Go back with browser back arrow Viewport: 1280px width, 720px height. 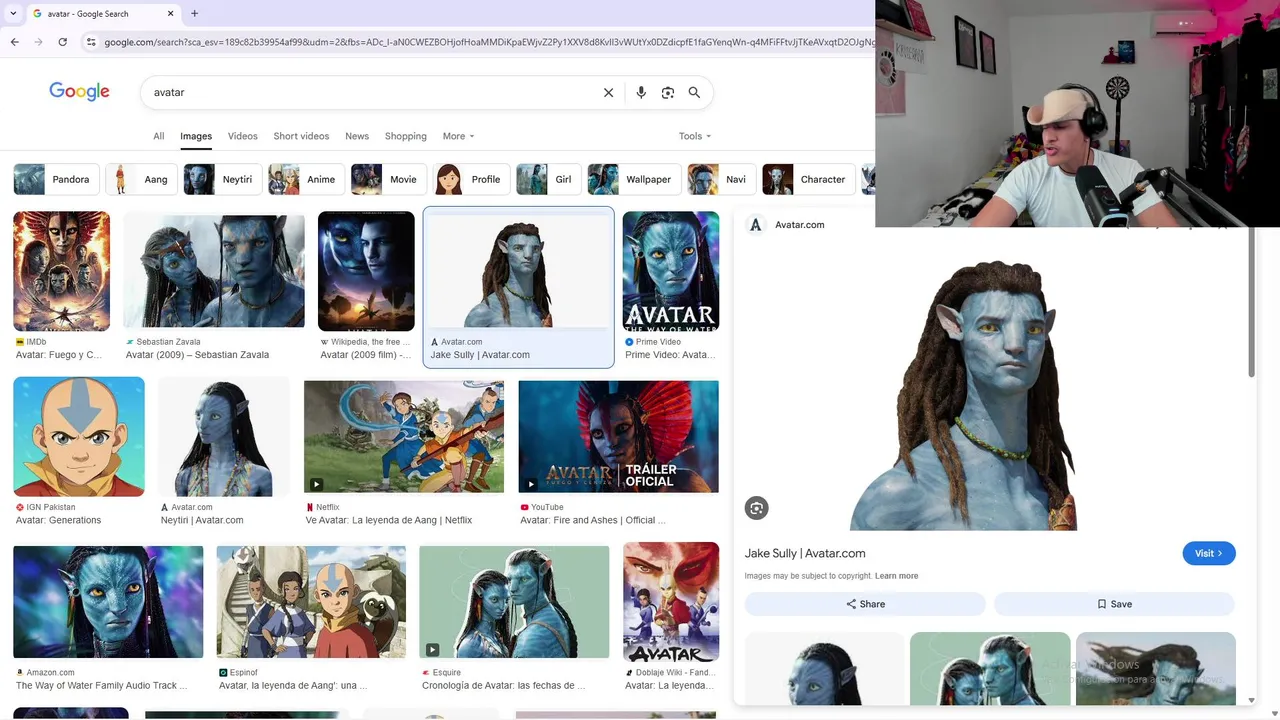click(x=14, y=42)
